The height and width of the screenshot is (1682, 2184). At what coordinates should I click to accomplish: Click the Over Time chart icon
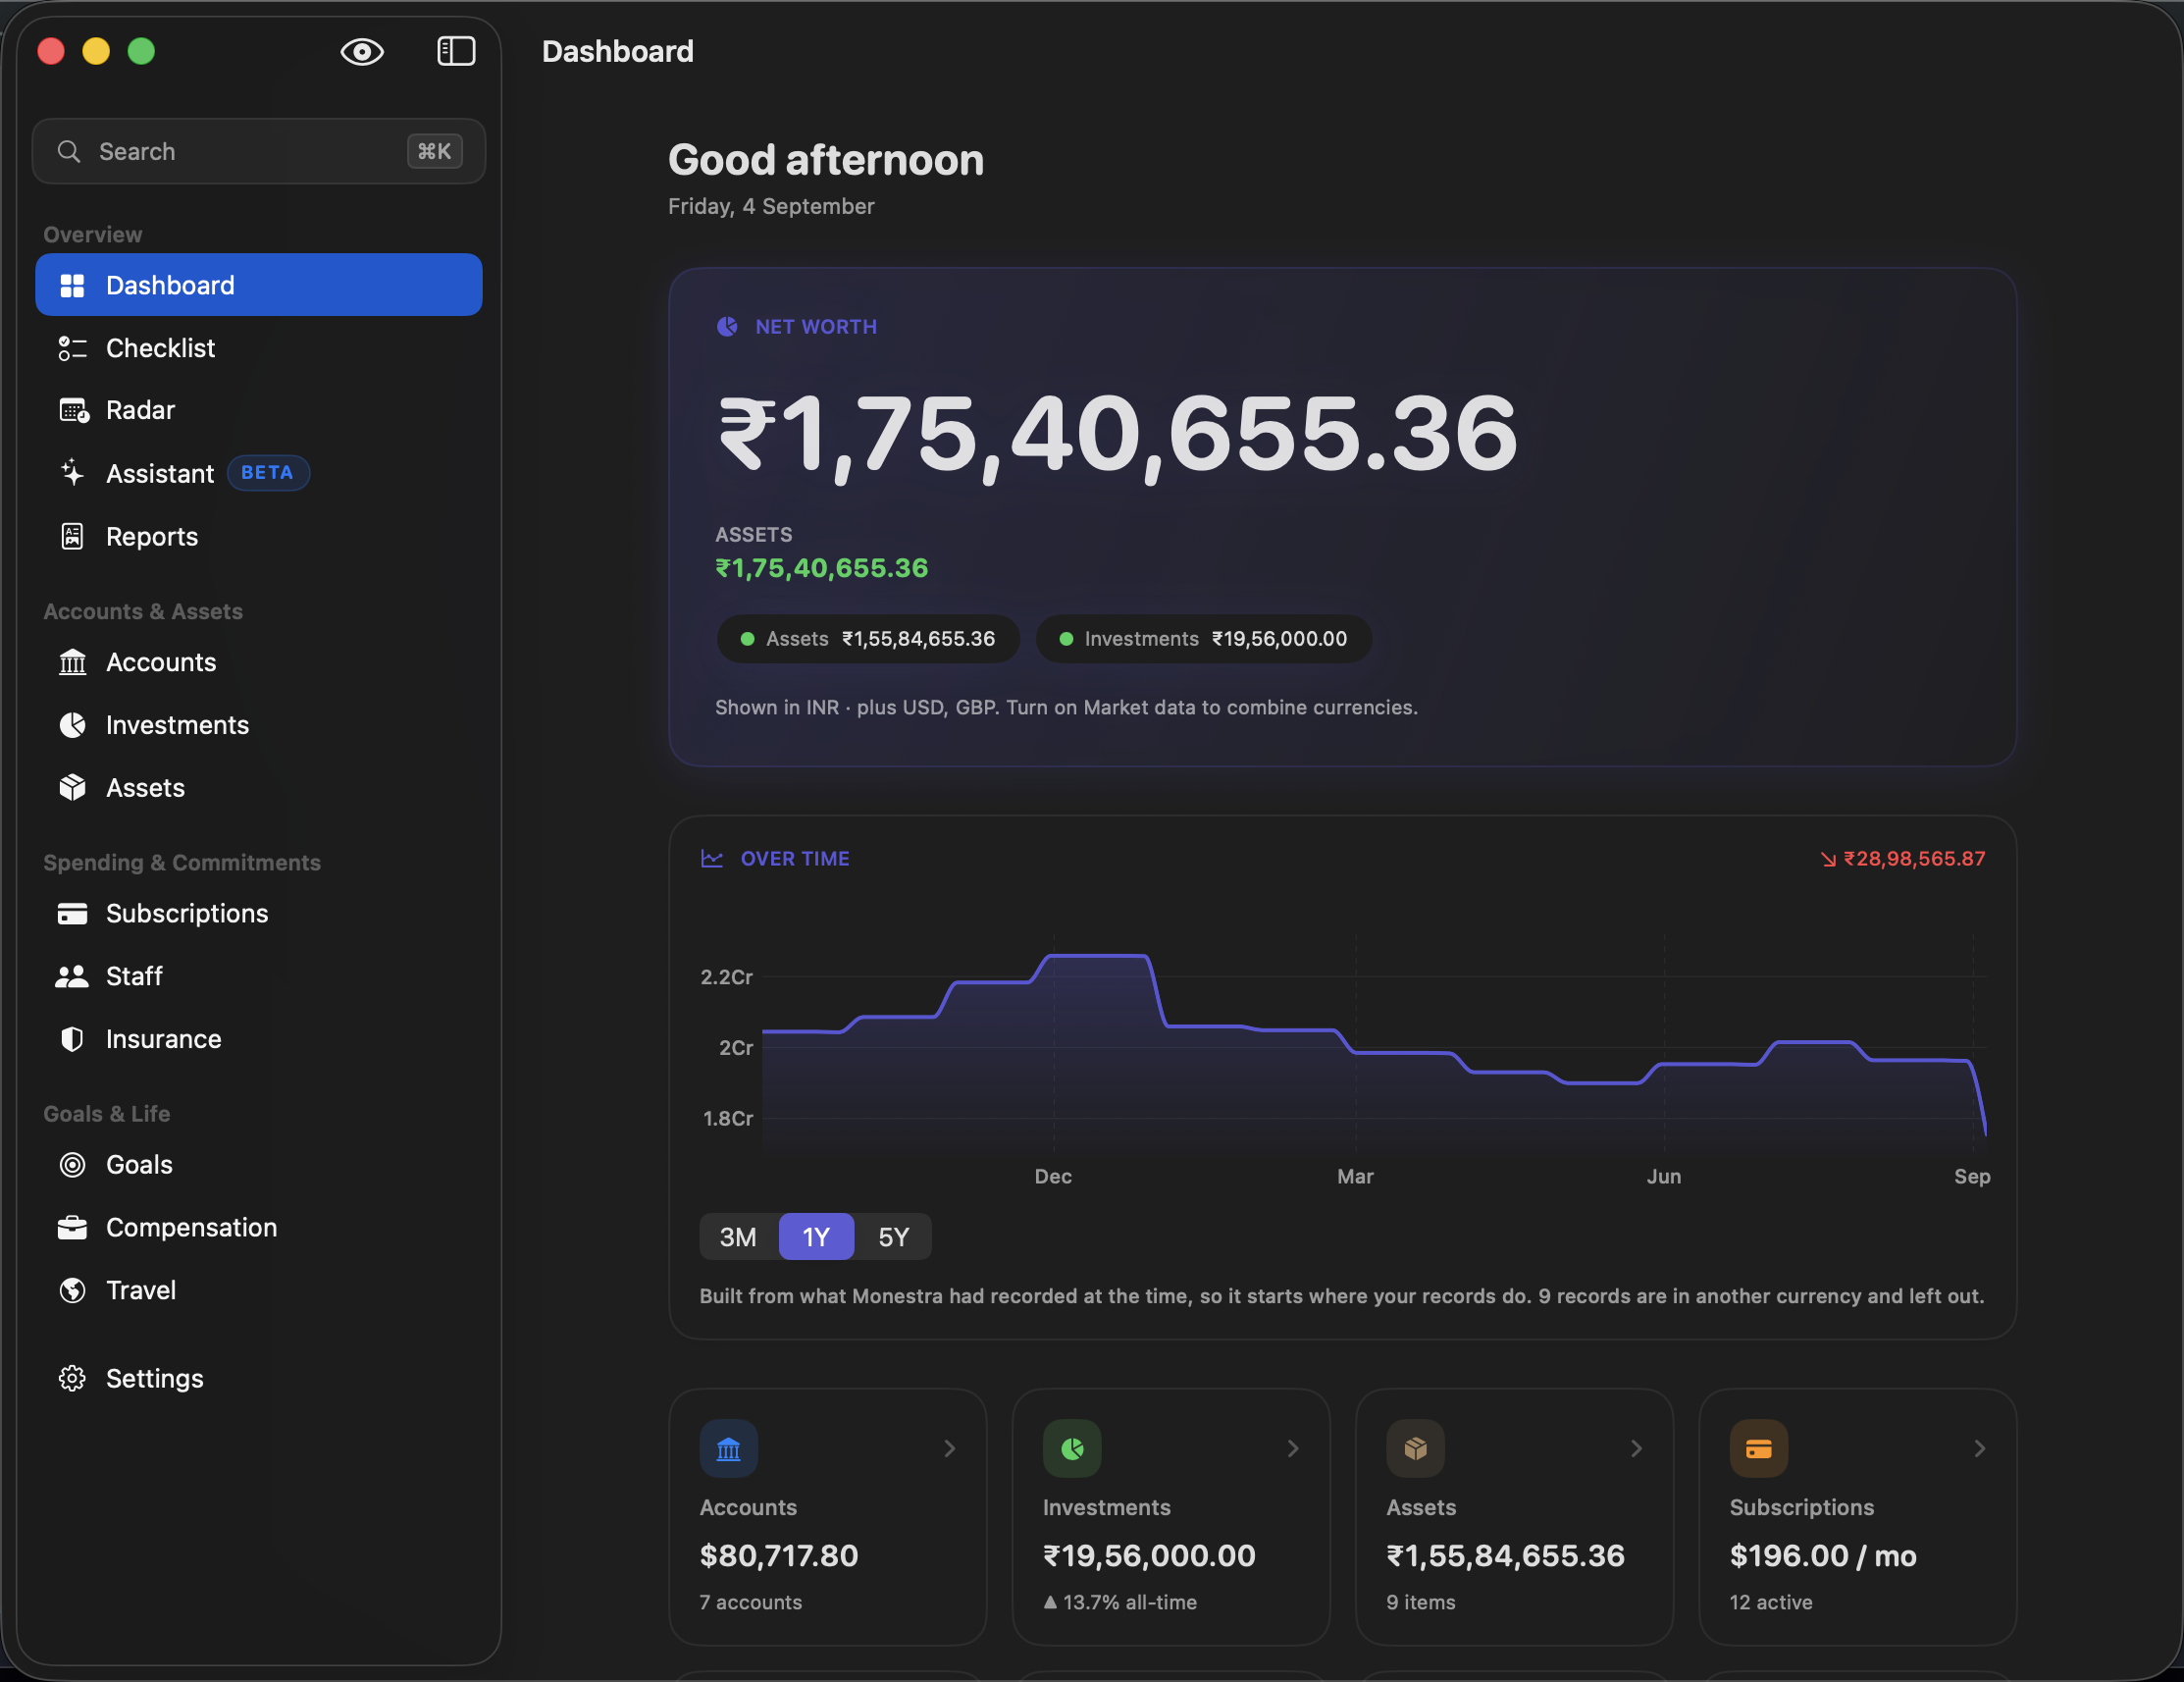711,858
